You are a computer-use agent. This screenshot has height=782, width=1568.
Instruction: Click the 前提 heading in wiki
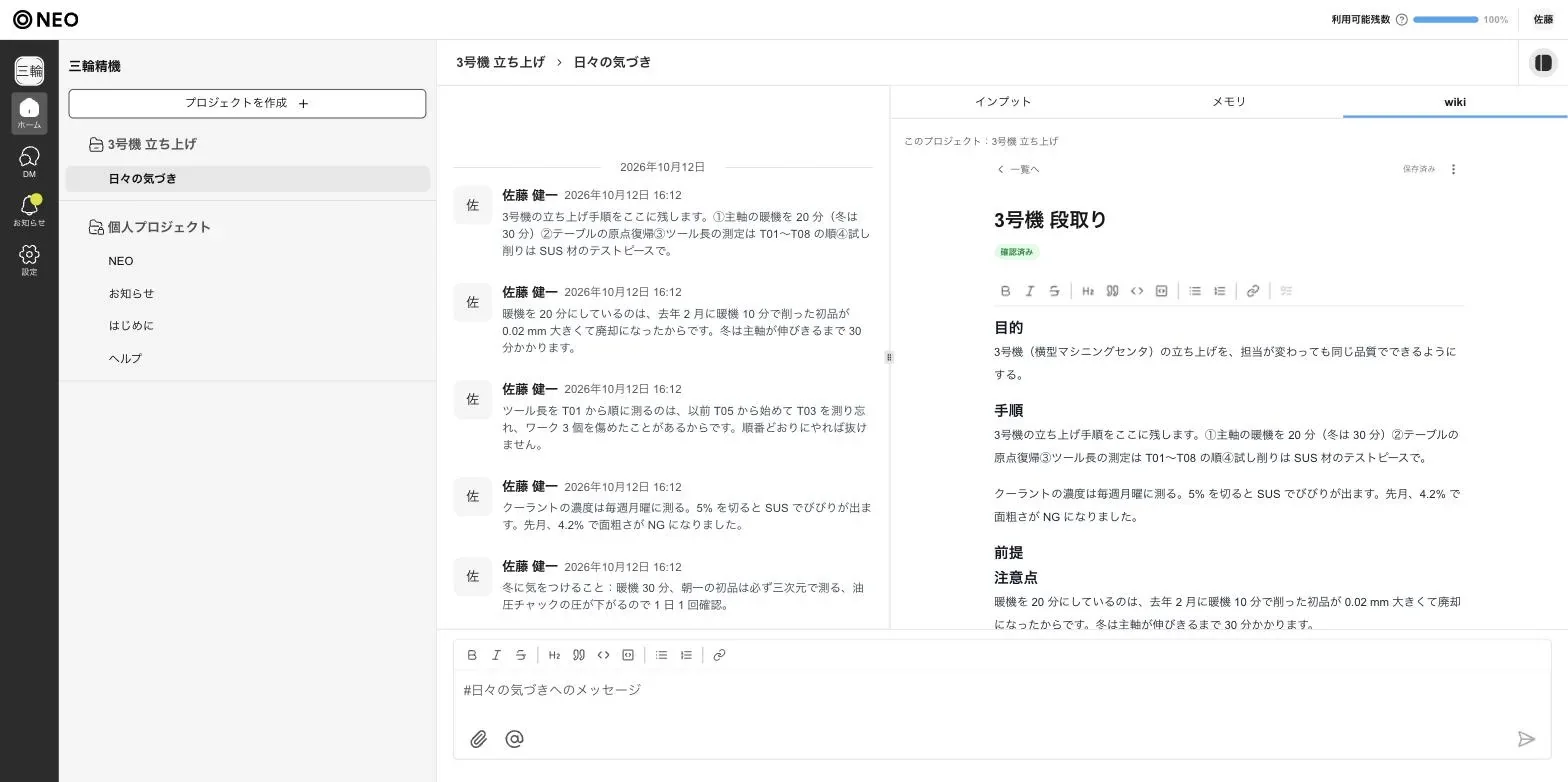click(x=1008, y=553)
